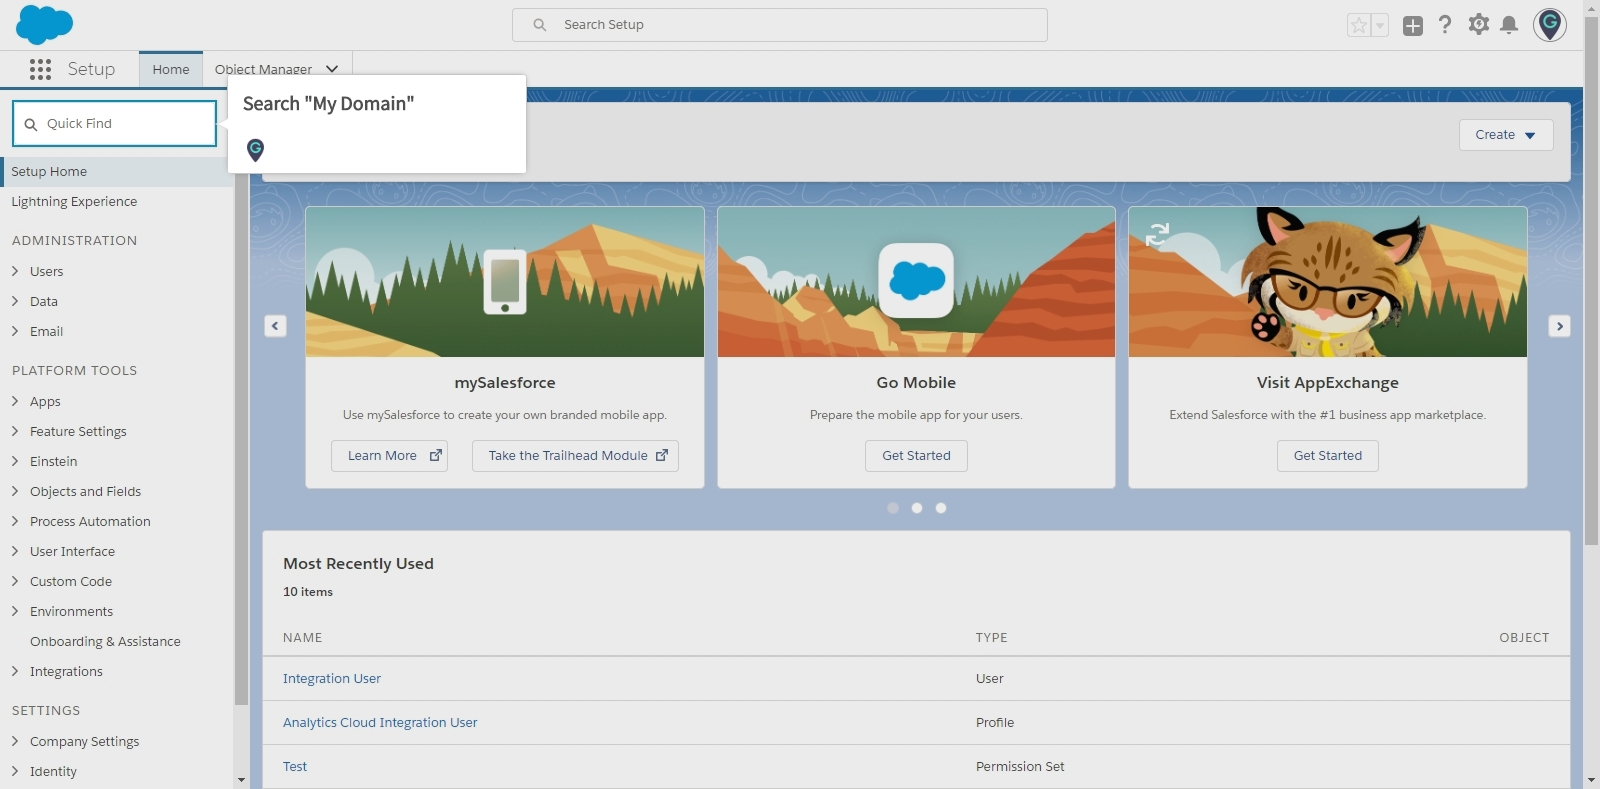This screenshot has width=1600, height=789.
Task: Open the Create dropdown button
Action: [1506, 135]
